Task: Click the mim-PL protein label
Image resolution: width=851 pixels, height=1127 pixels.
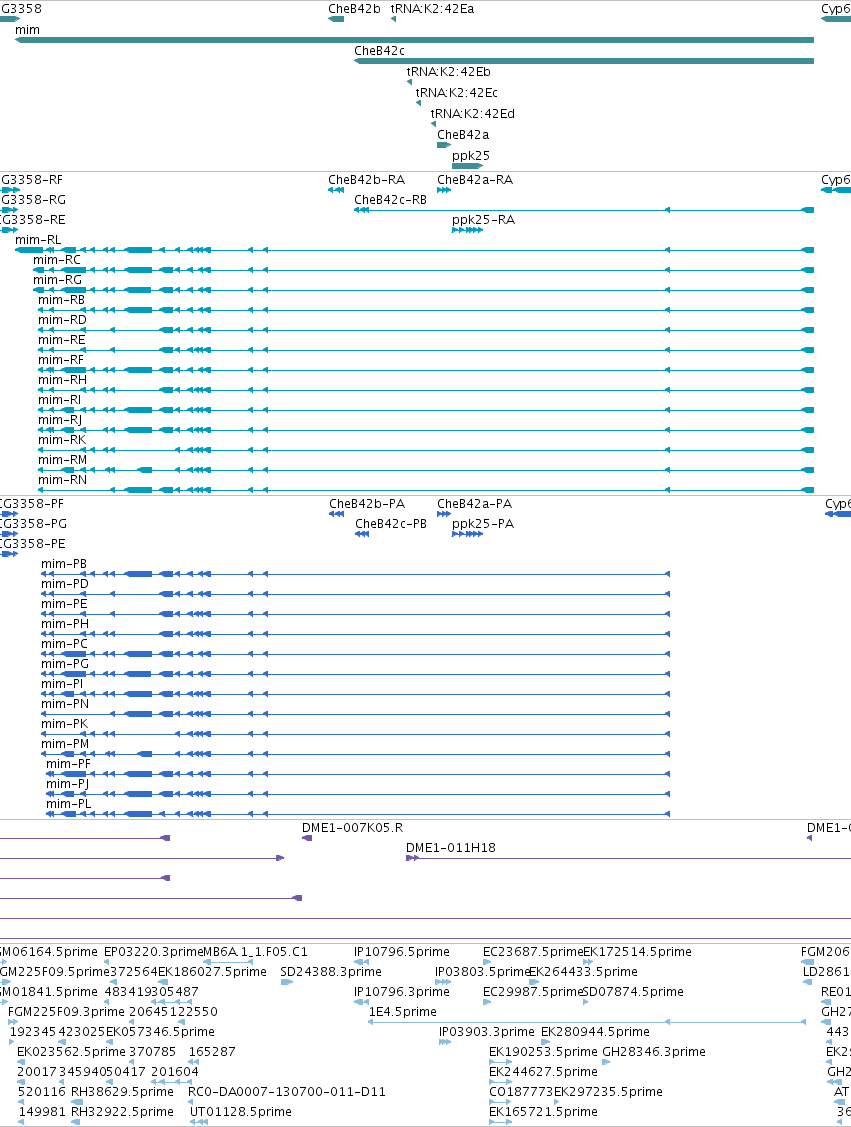Action: (68, 804)
